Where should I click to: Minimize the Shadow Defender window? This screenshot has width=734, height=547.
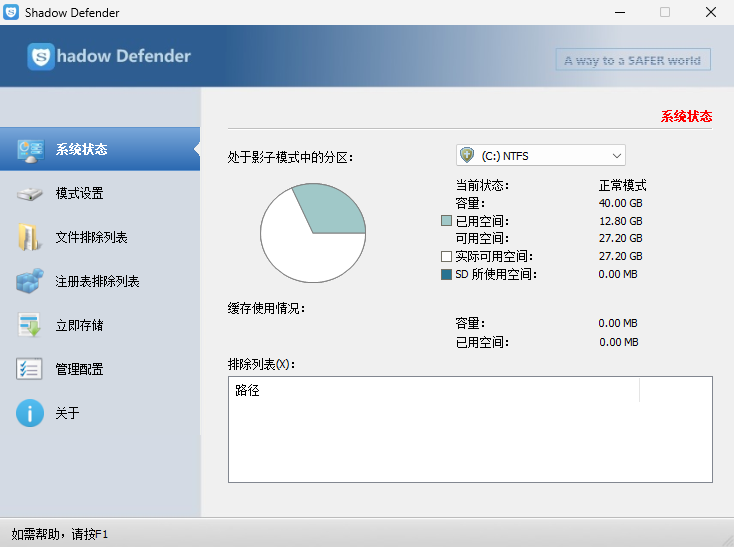620,12
